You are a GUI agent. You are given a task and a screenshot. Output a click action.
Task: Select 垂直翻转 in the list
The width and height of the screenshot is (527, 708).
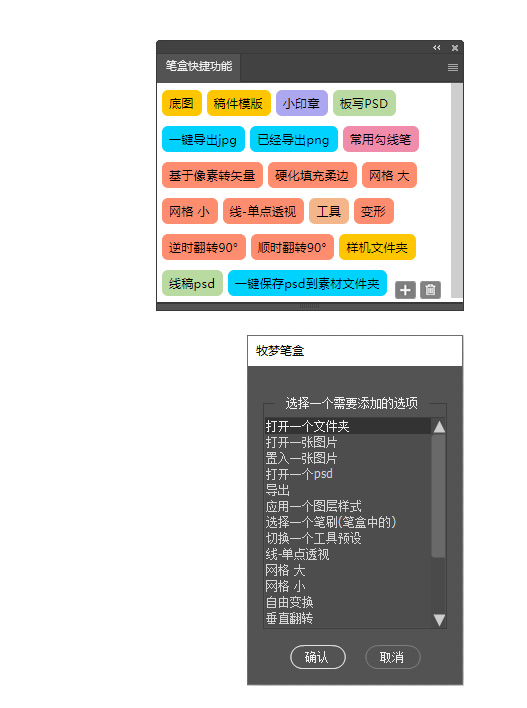click(348, 618)
